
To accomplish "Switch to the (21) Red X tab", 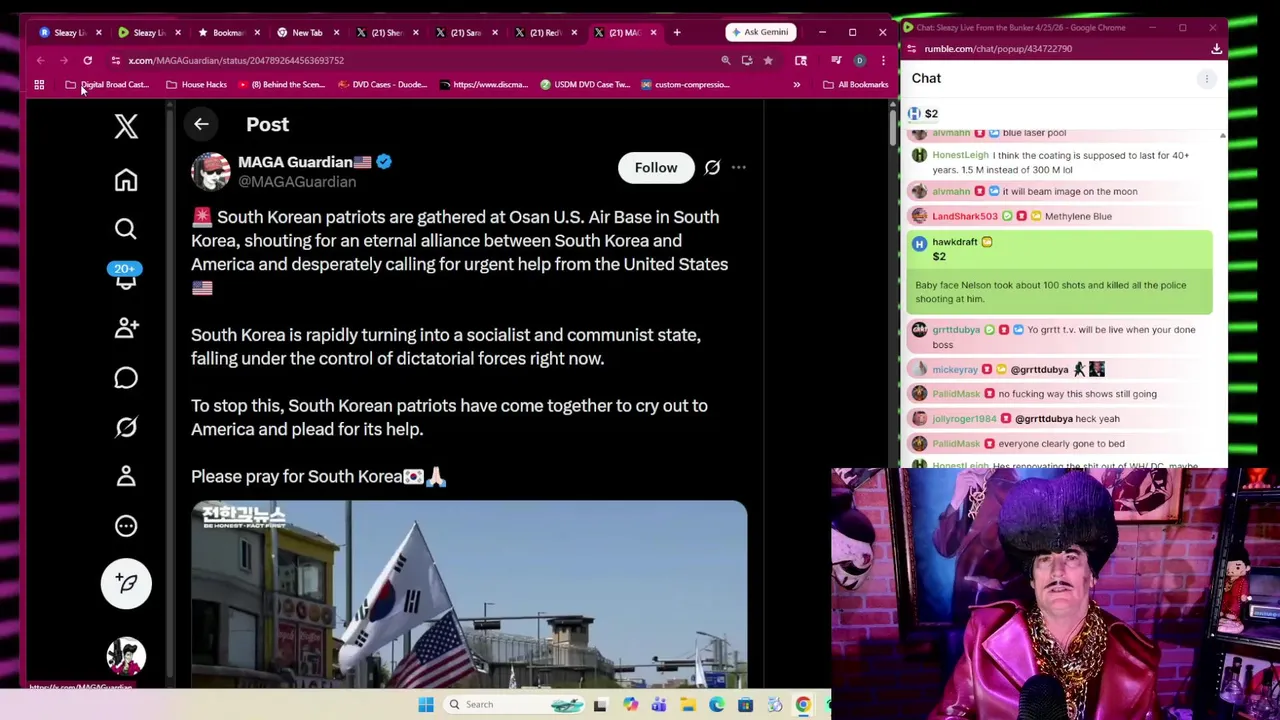I will pos(544,32).
